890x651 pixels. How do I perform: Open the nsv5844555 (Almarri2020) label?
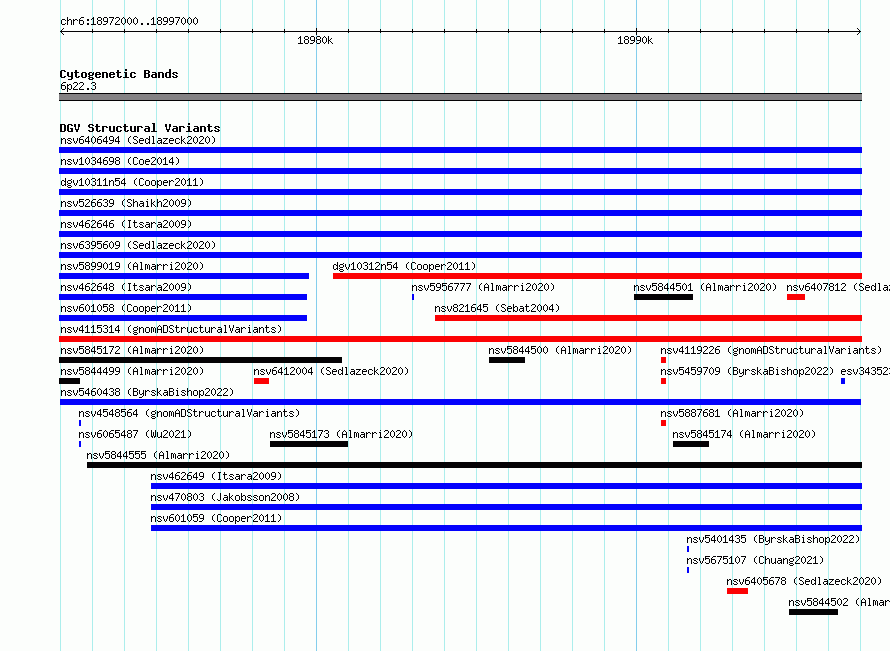[158, 455]
